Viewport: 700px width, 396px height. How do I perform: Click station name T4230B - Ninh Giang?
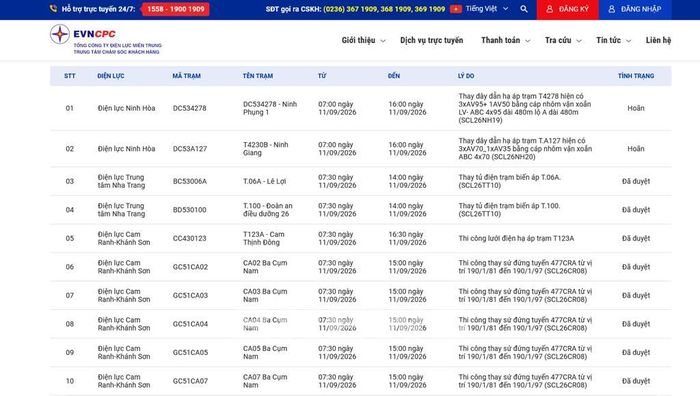[266, 149]
